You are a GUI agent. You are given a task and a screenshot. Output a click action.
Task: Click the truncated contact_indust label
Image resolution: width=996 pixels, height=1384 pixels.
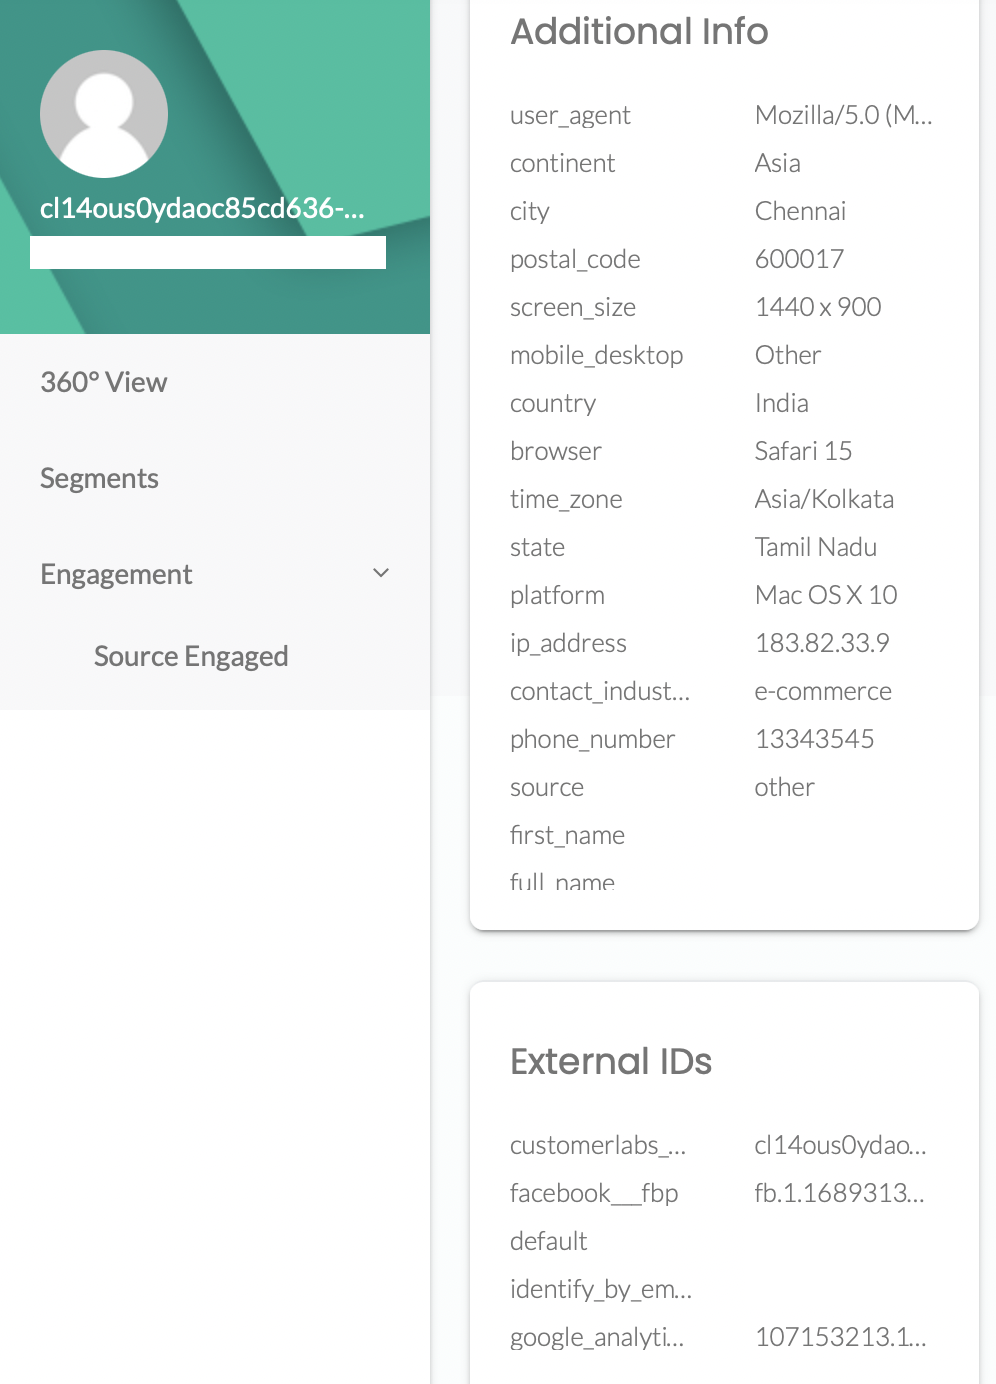tap(600, 691)
